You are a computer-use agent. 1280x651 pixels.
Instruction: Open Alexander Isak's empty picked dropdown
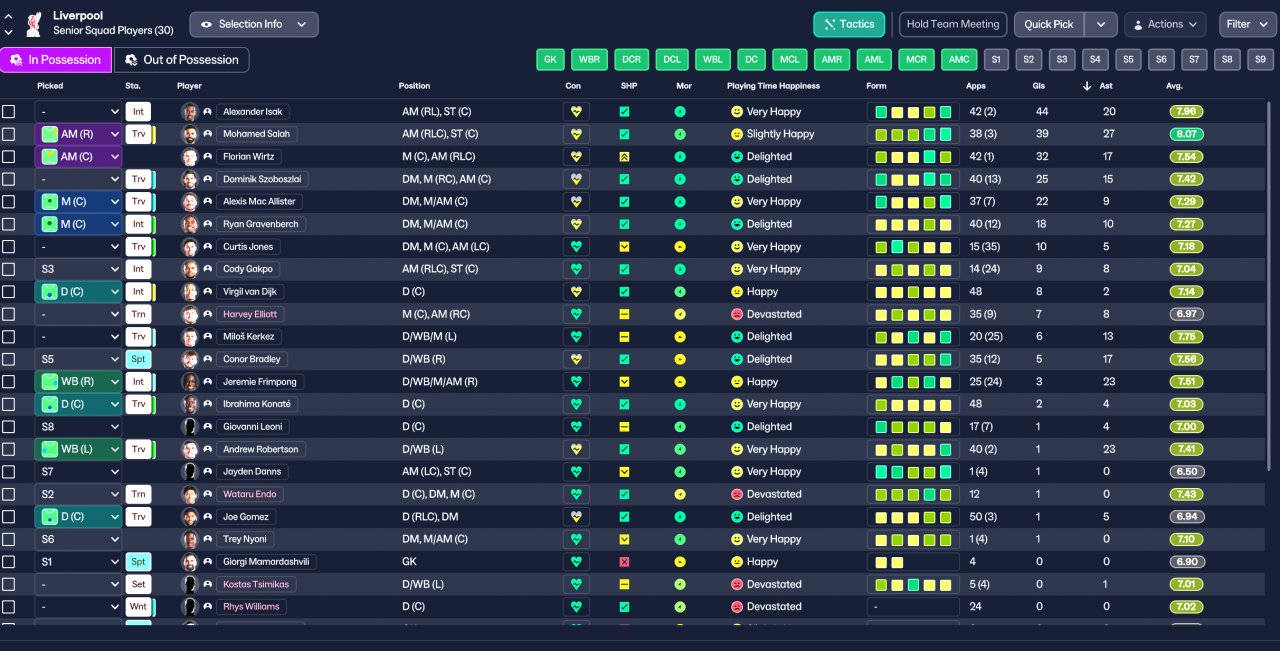(x=78, y=112)
